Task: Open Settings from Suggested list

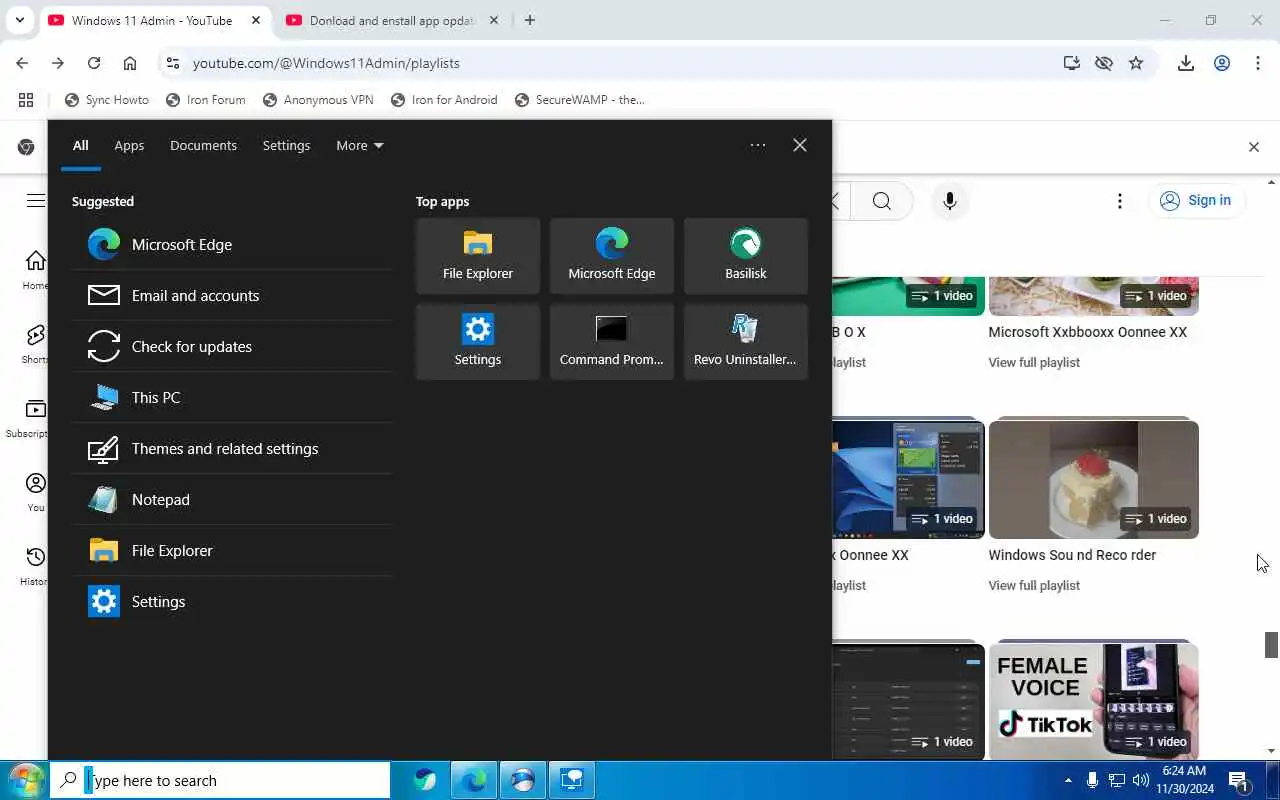Action: 232,601
